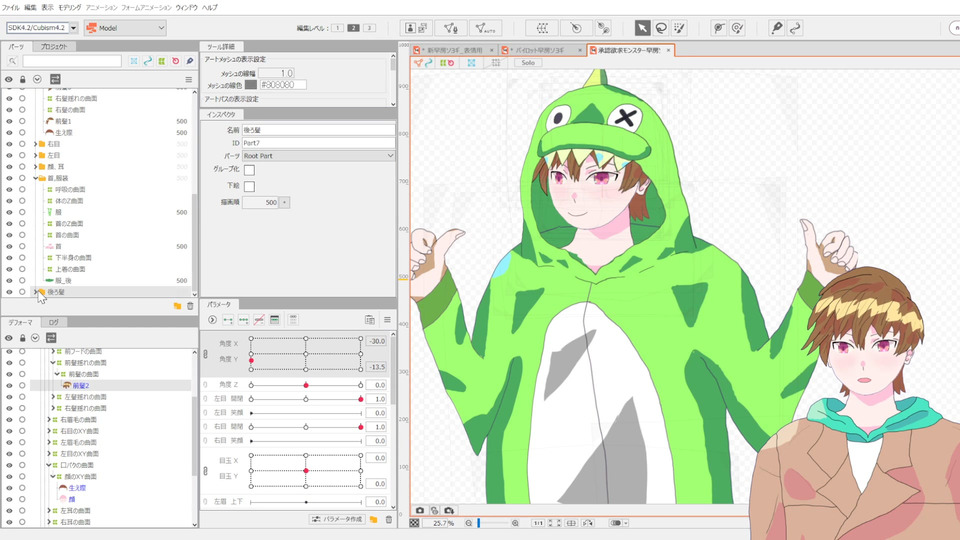This screenshot has width=960, height=540.
Task: Select the Lasso selection tool
Action: 661,28
